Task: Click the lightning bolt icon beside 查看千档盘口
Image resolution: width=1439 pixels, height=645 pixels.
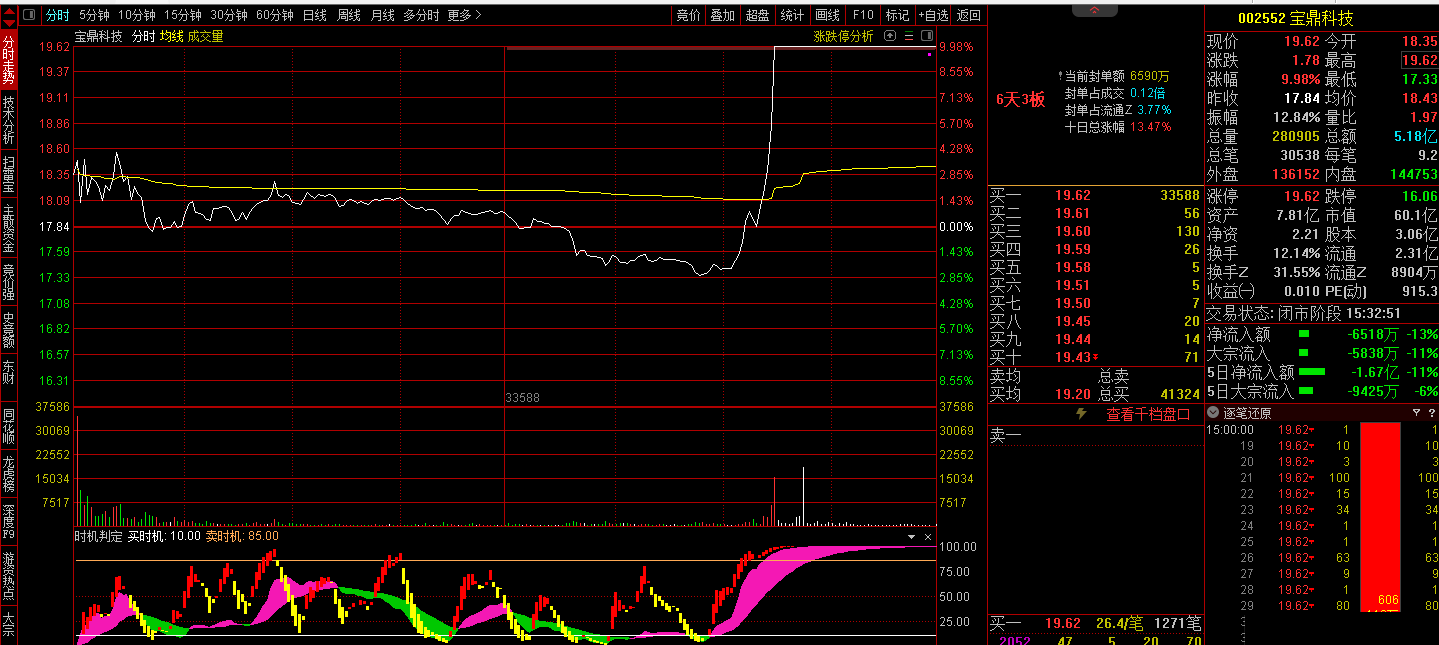Action: point(1080,414)
